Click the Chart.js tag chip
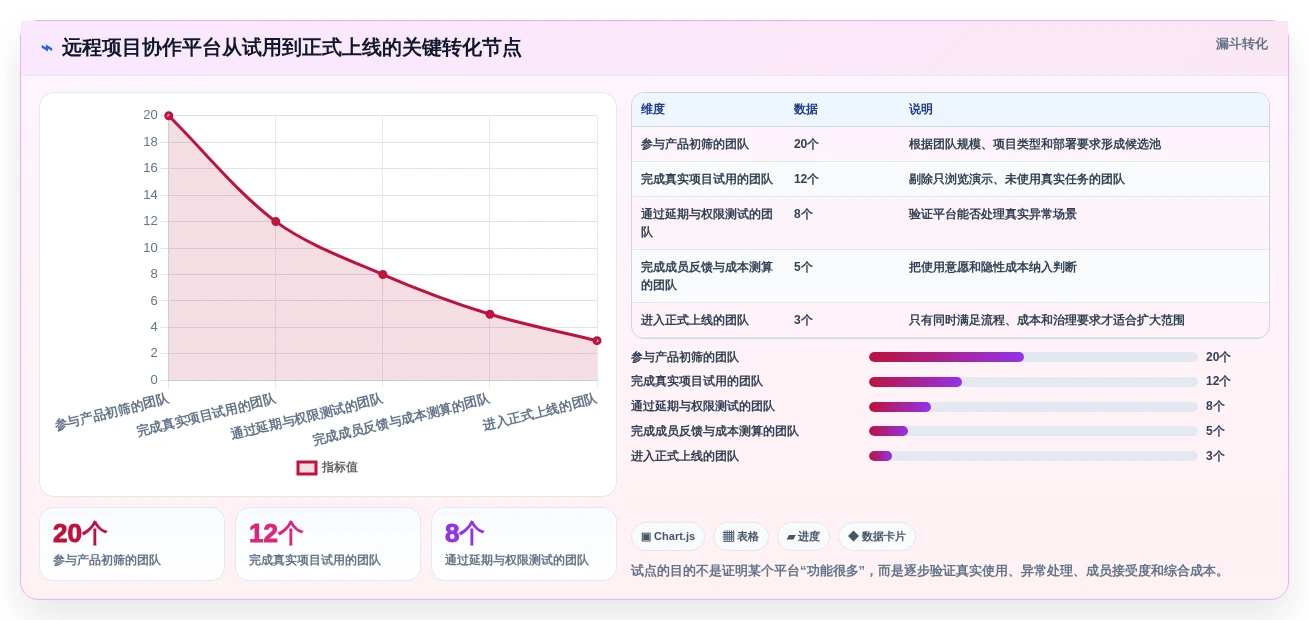Screen dimensions: 1309x620 (668, 536)
